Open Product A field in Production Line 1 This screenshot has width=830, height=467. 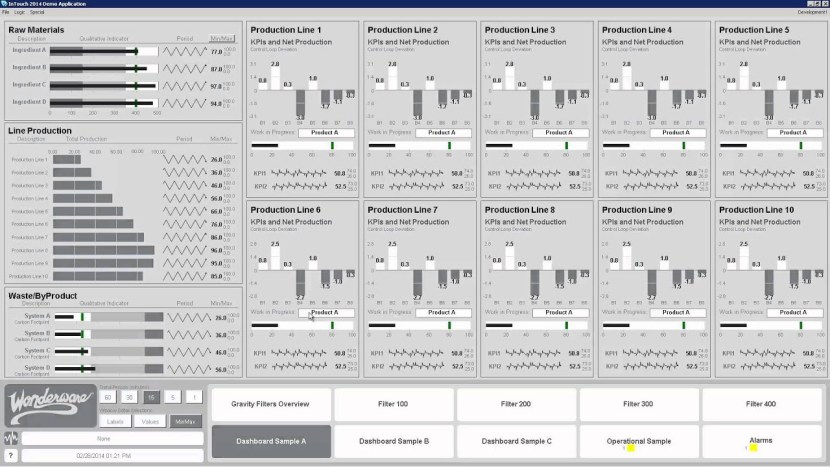[x=325, y=132]
